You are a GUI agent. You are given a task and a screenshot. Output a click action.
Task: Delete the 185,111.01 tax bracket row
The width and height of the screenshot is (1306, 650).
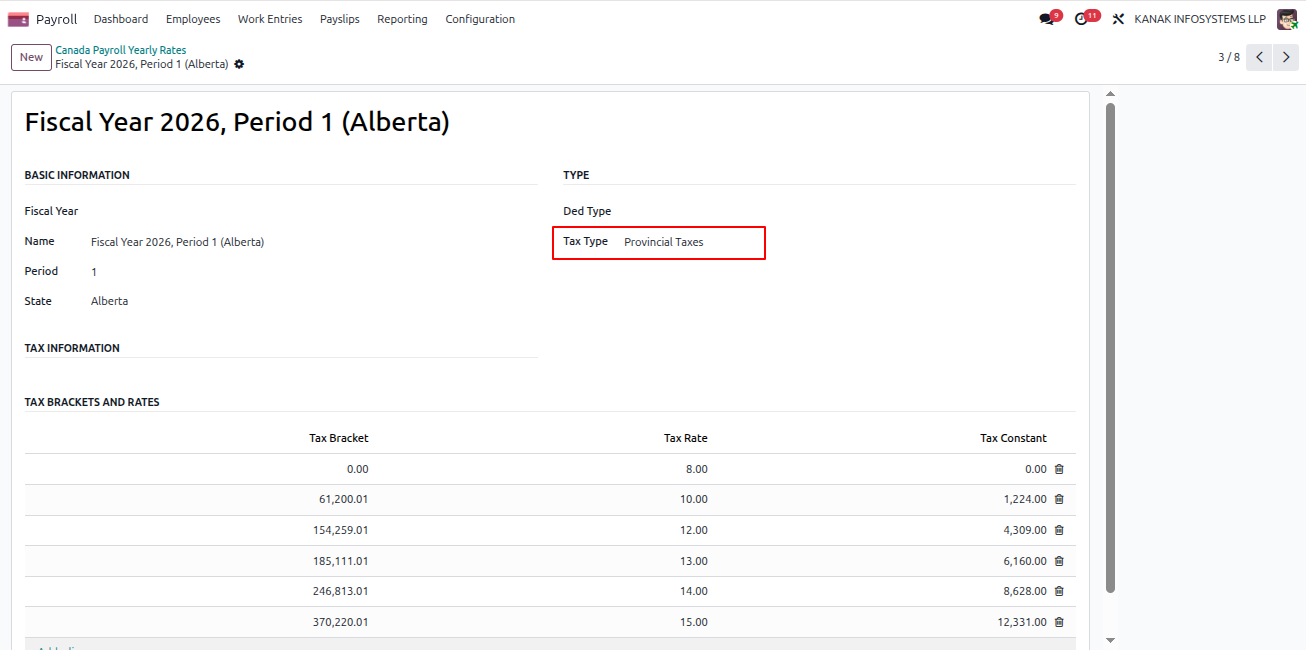click(1059, 561)
